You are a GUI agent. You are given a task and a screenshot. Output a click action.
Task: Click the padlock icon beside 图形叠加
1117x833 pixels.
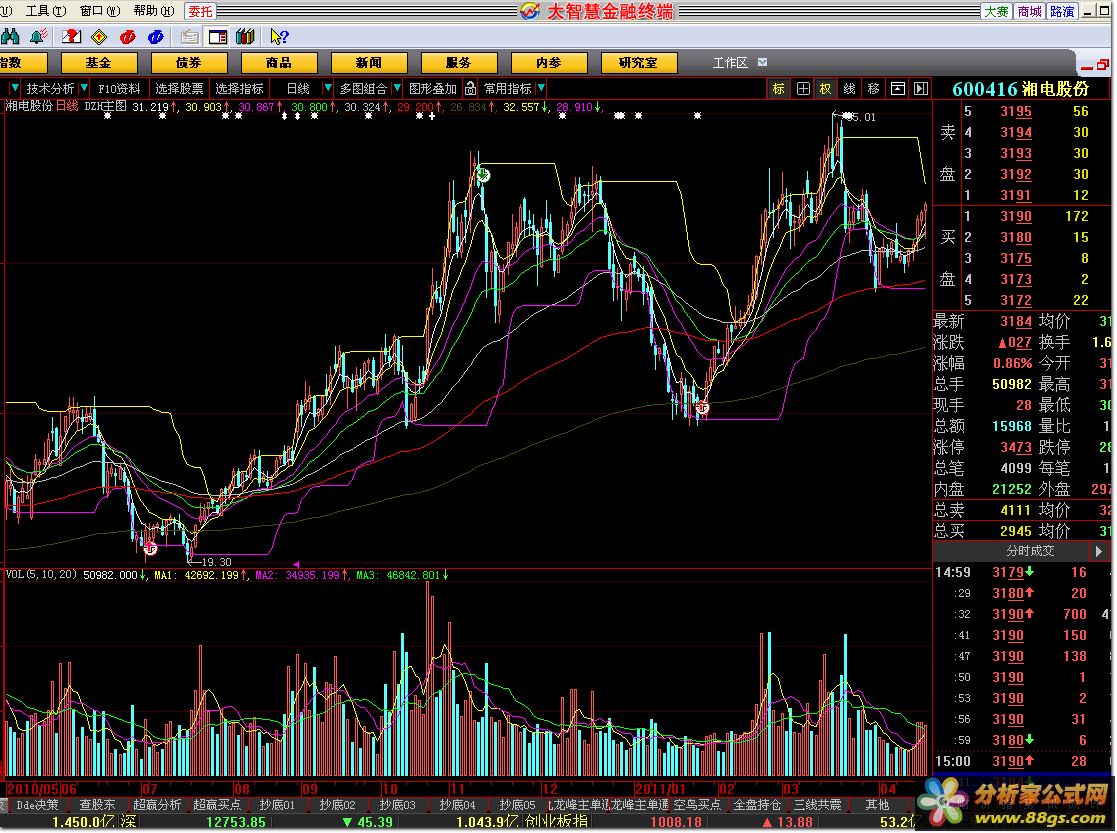[470, 88]
